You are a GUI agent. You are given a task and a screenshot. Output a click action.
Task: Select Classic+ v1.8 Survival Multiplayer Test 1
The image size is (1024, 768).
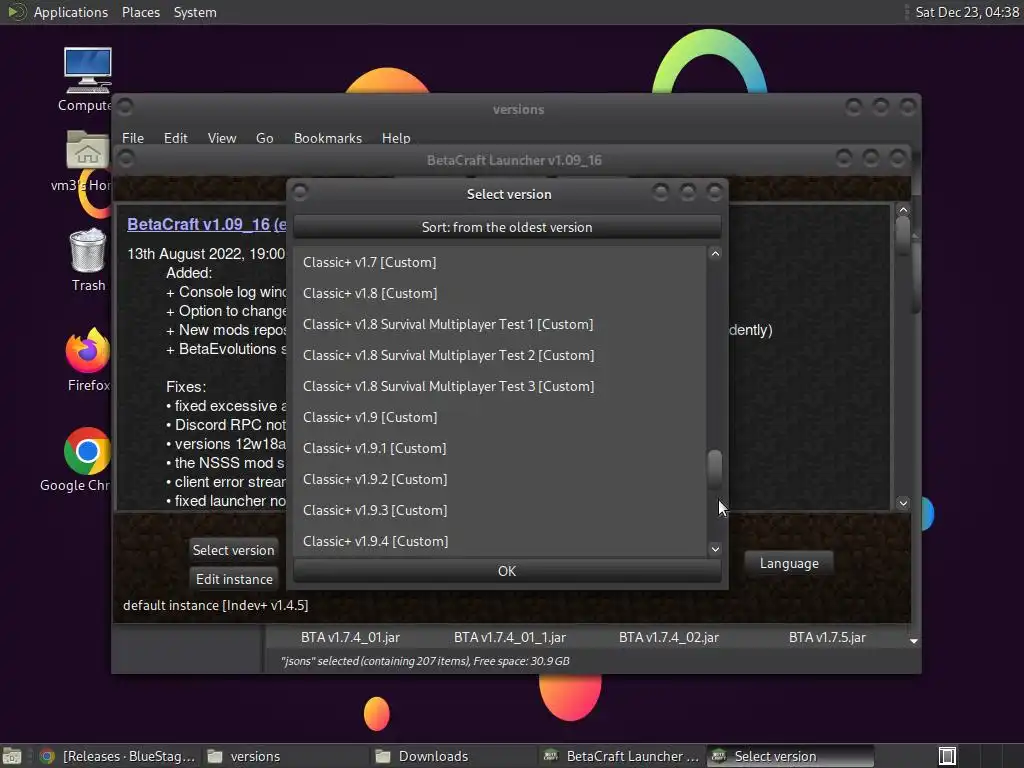click(500, 324)
